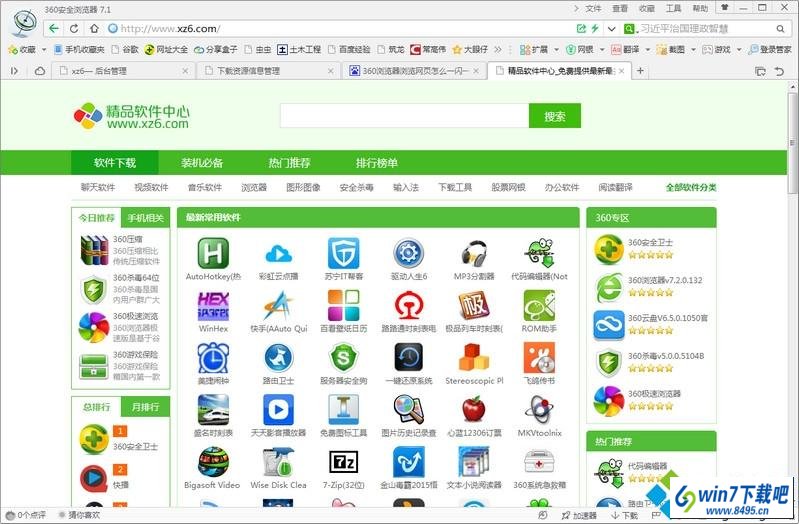Click the MKVtoolnix software icon
This screenshot has width=799, height=524.
point(539,409)
